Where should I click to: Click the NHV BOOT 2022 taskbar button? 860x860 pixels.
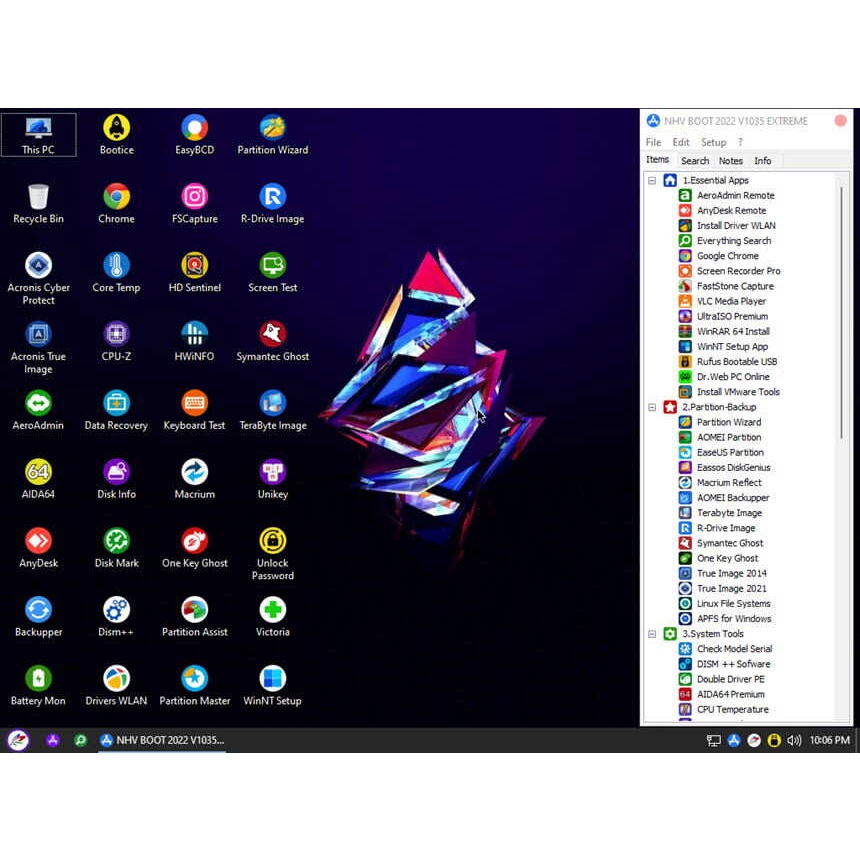pos(162,741)
